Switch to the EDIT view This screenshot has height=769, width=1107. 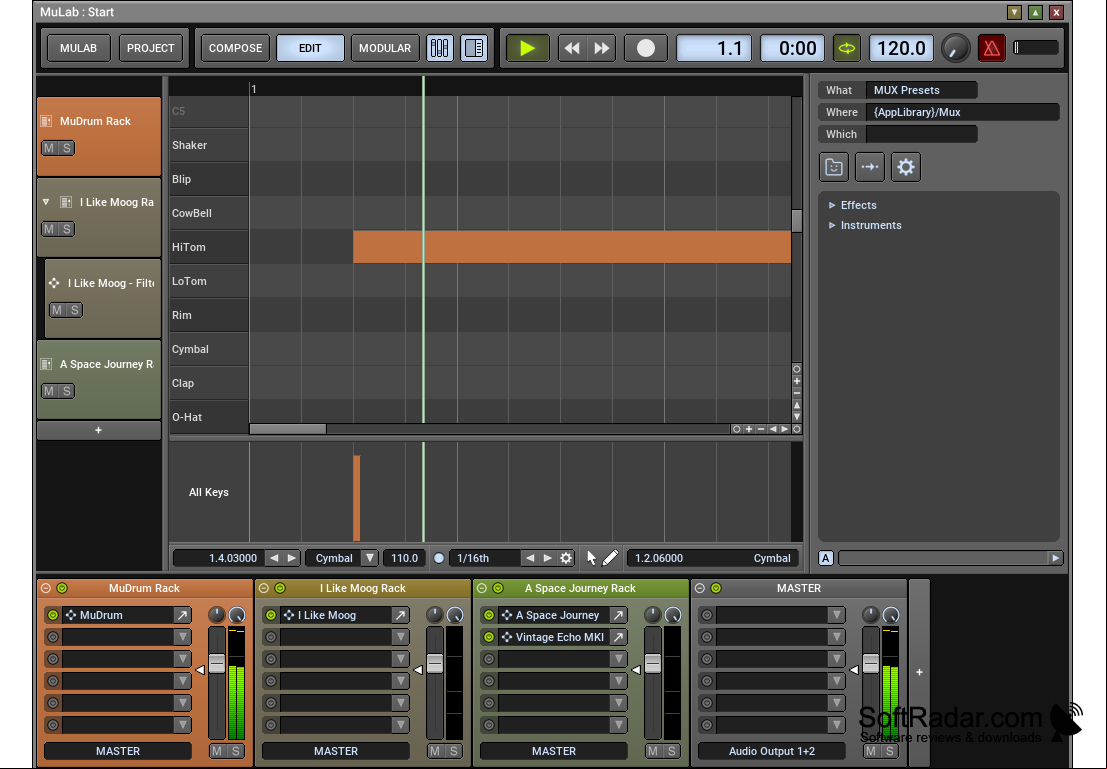310,48
